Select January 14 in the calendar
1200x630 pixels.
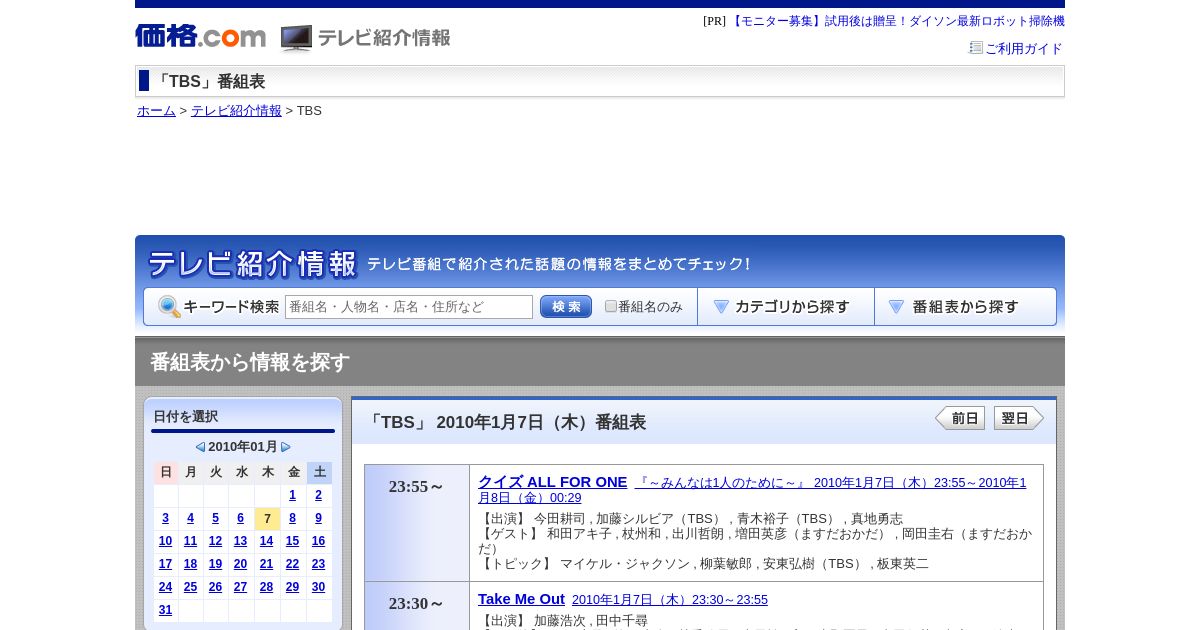pos(266,541)
